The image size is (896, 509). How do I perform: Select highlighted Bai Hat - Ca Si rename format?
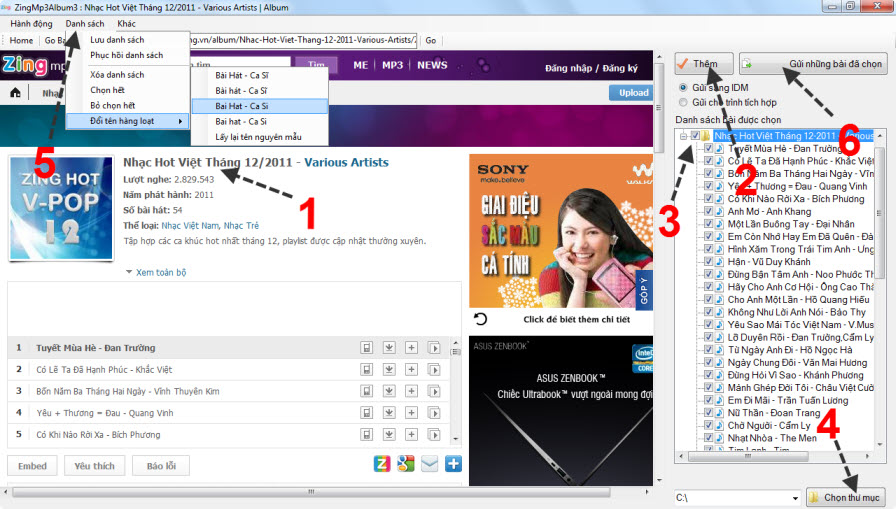(259, 106)
